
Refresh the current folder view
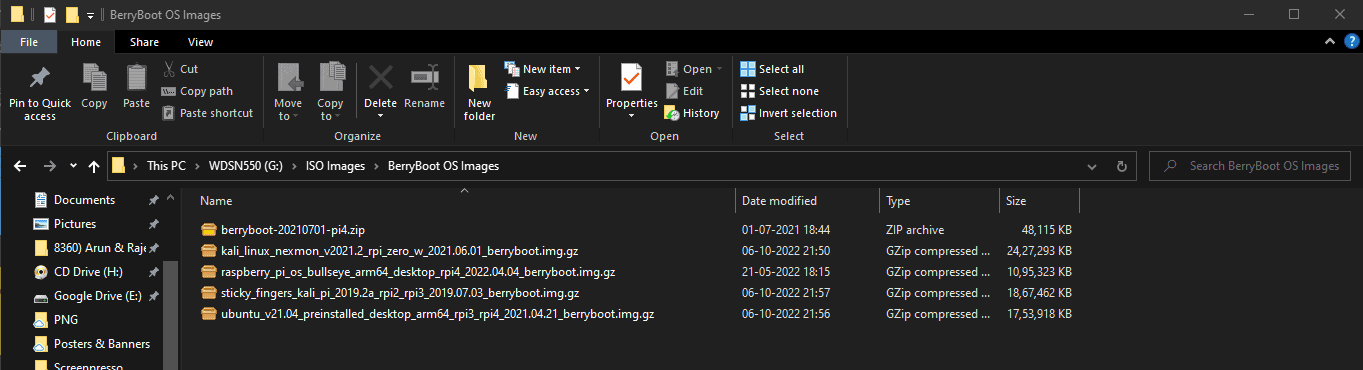pyautogui.click(x=1121, y=166)
